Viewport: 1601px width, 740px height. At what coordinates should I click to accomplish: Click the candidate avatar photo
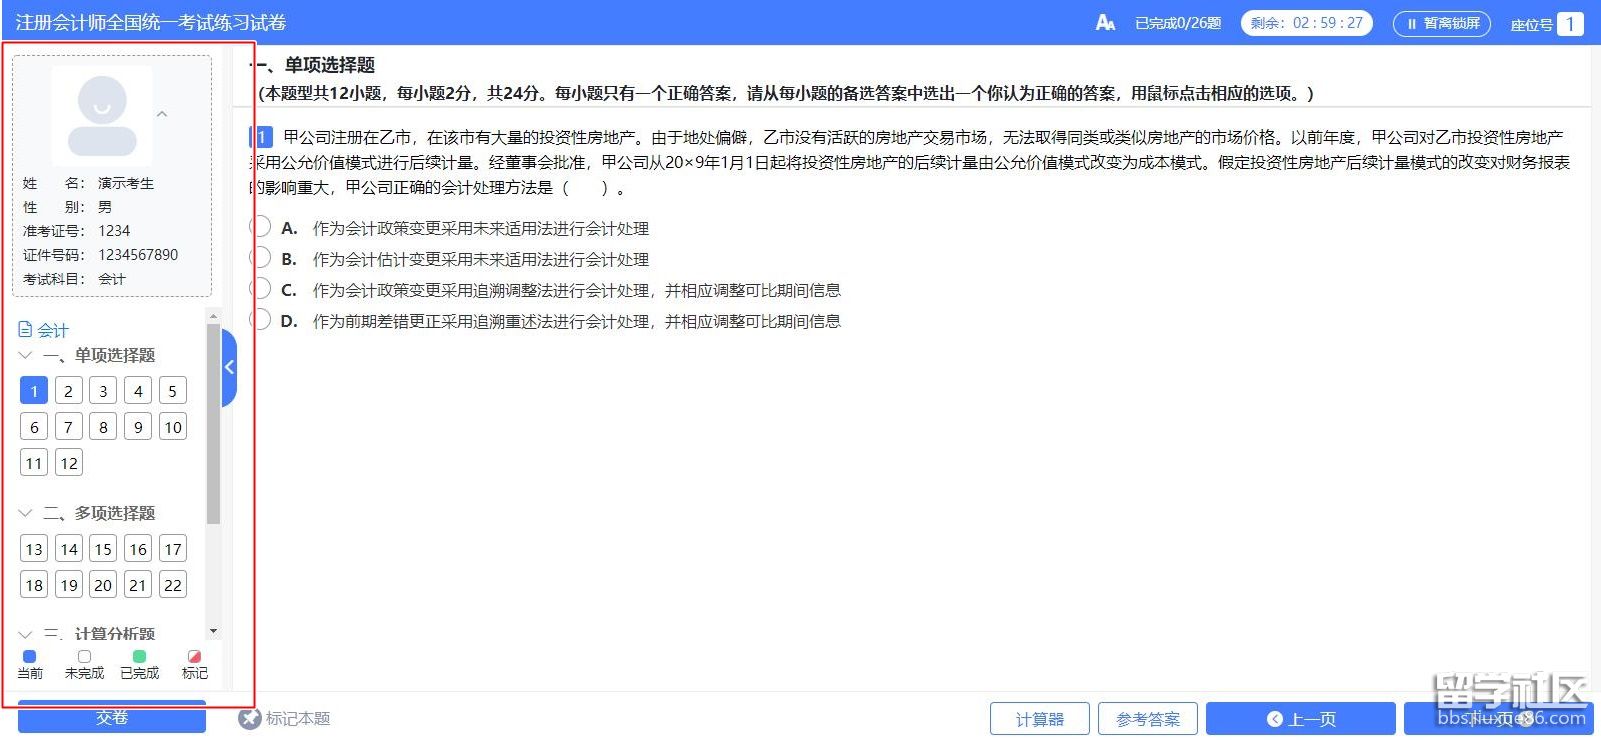[x=102, y=115]
